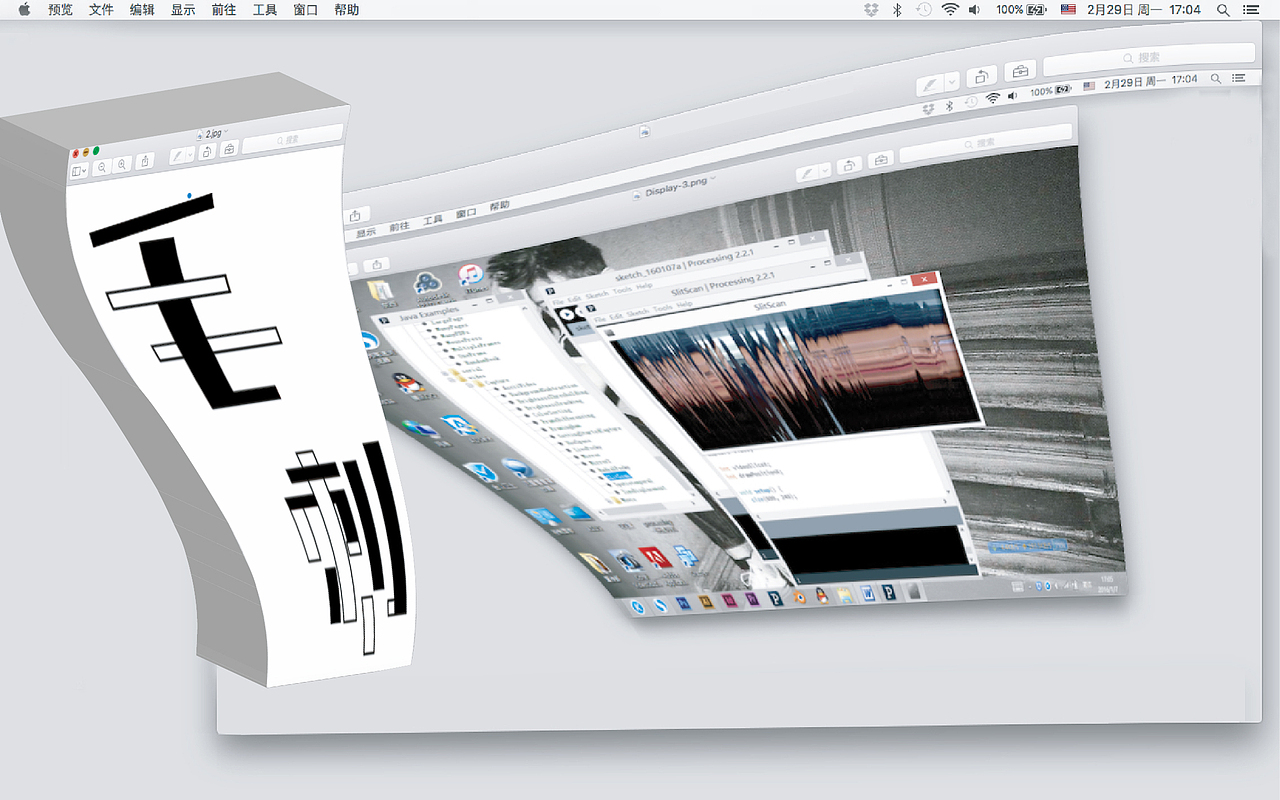The width and height of the screenshot is (1280, 800).
Task: Open the 预览 menu in top bar
Action: [61, 10]
